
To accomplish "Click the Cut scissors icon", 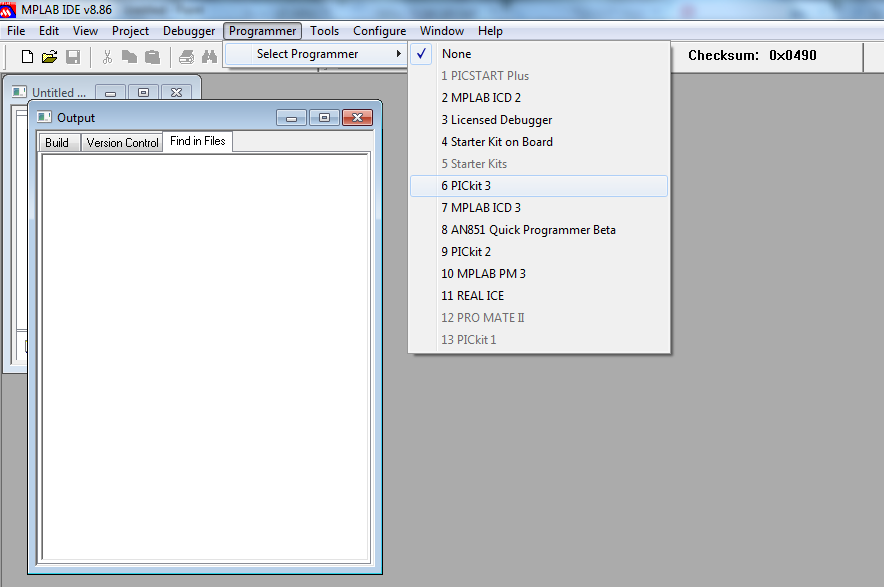I will coord(107,57).
